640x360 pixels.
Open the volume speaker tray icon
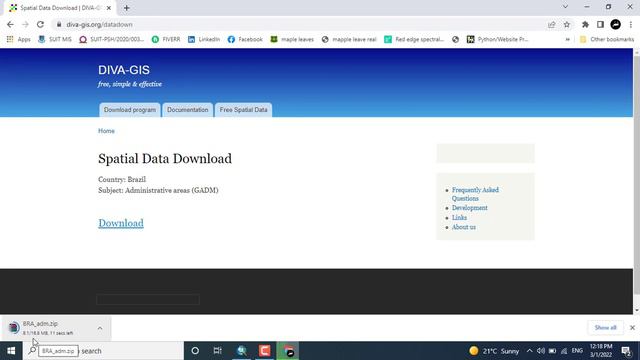pyautogui.click(x=541, y=351)
